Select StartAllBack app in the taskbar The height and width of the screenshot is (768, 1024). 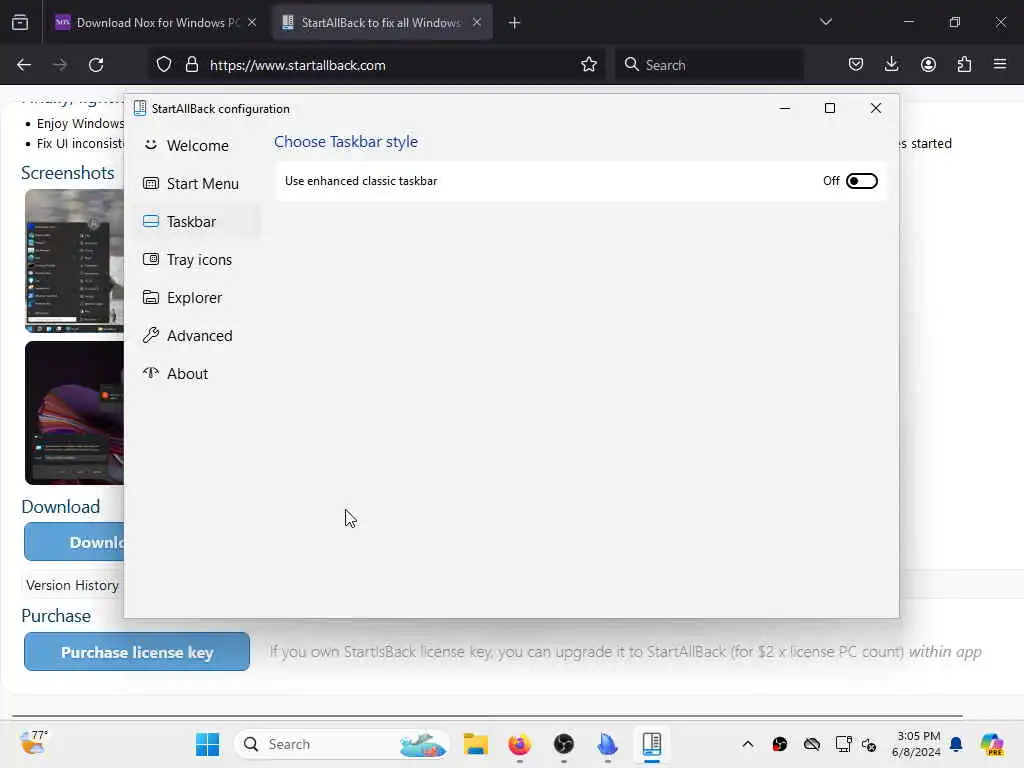[x=652, y=744]
